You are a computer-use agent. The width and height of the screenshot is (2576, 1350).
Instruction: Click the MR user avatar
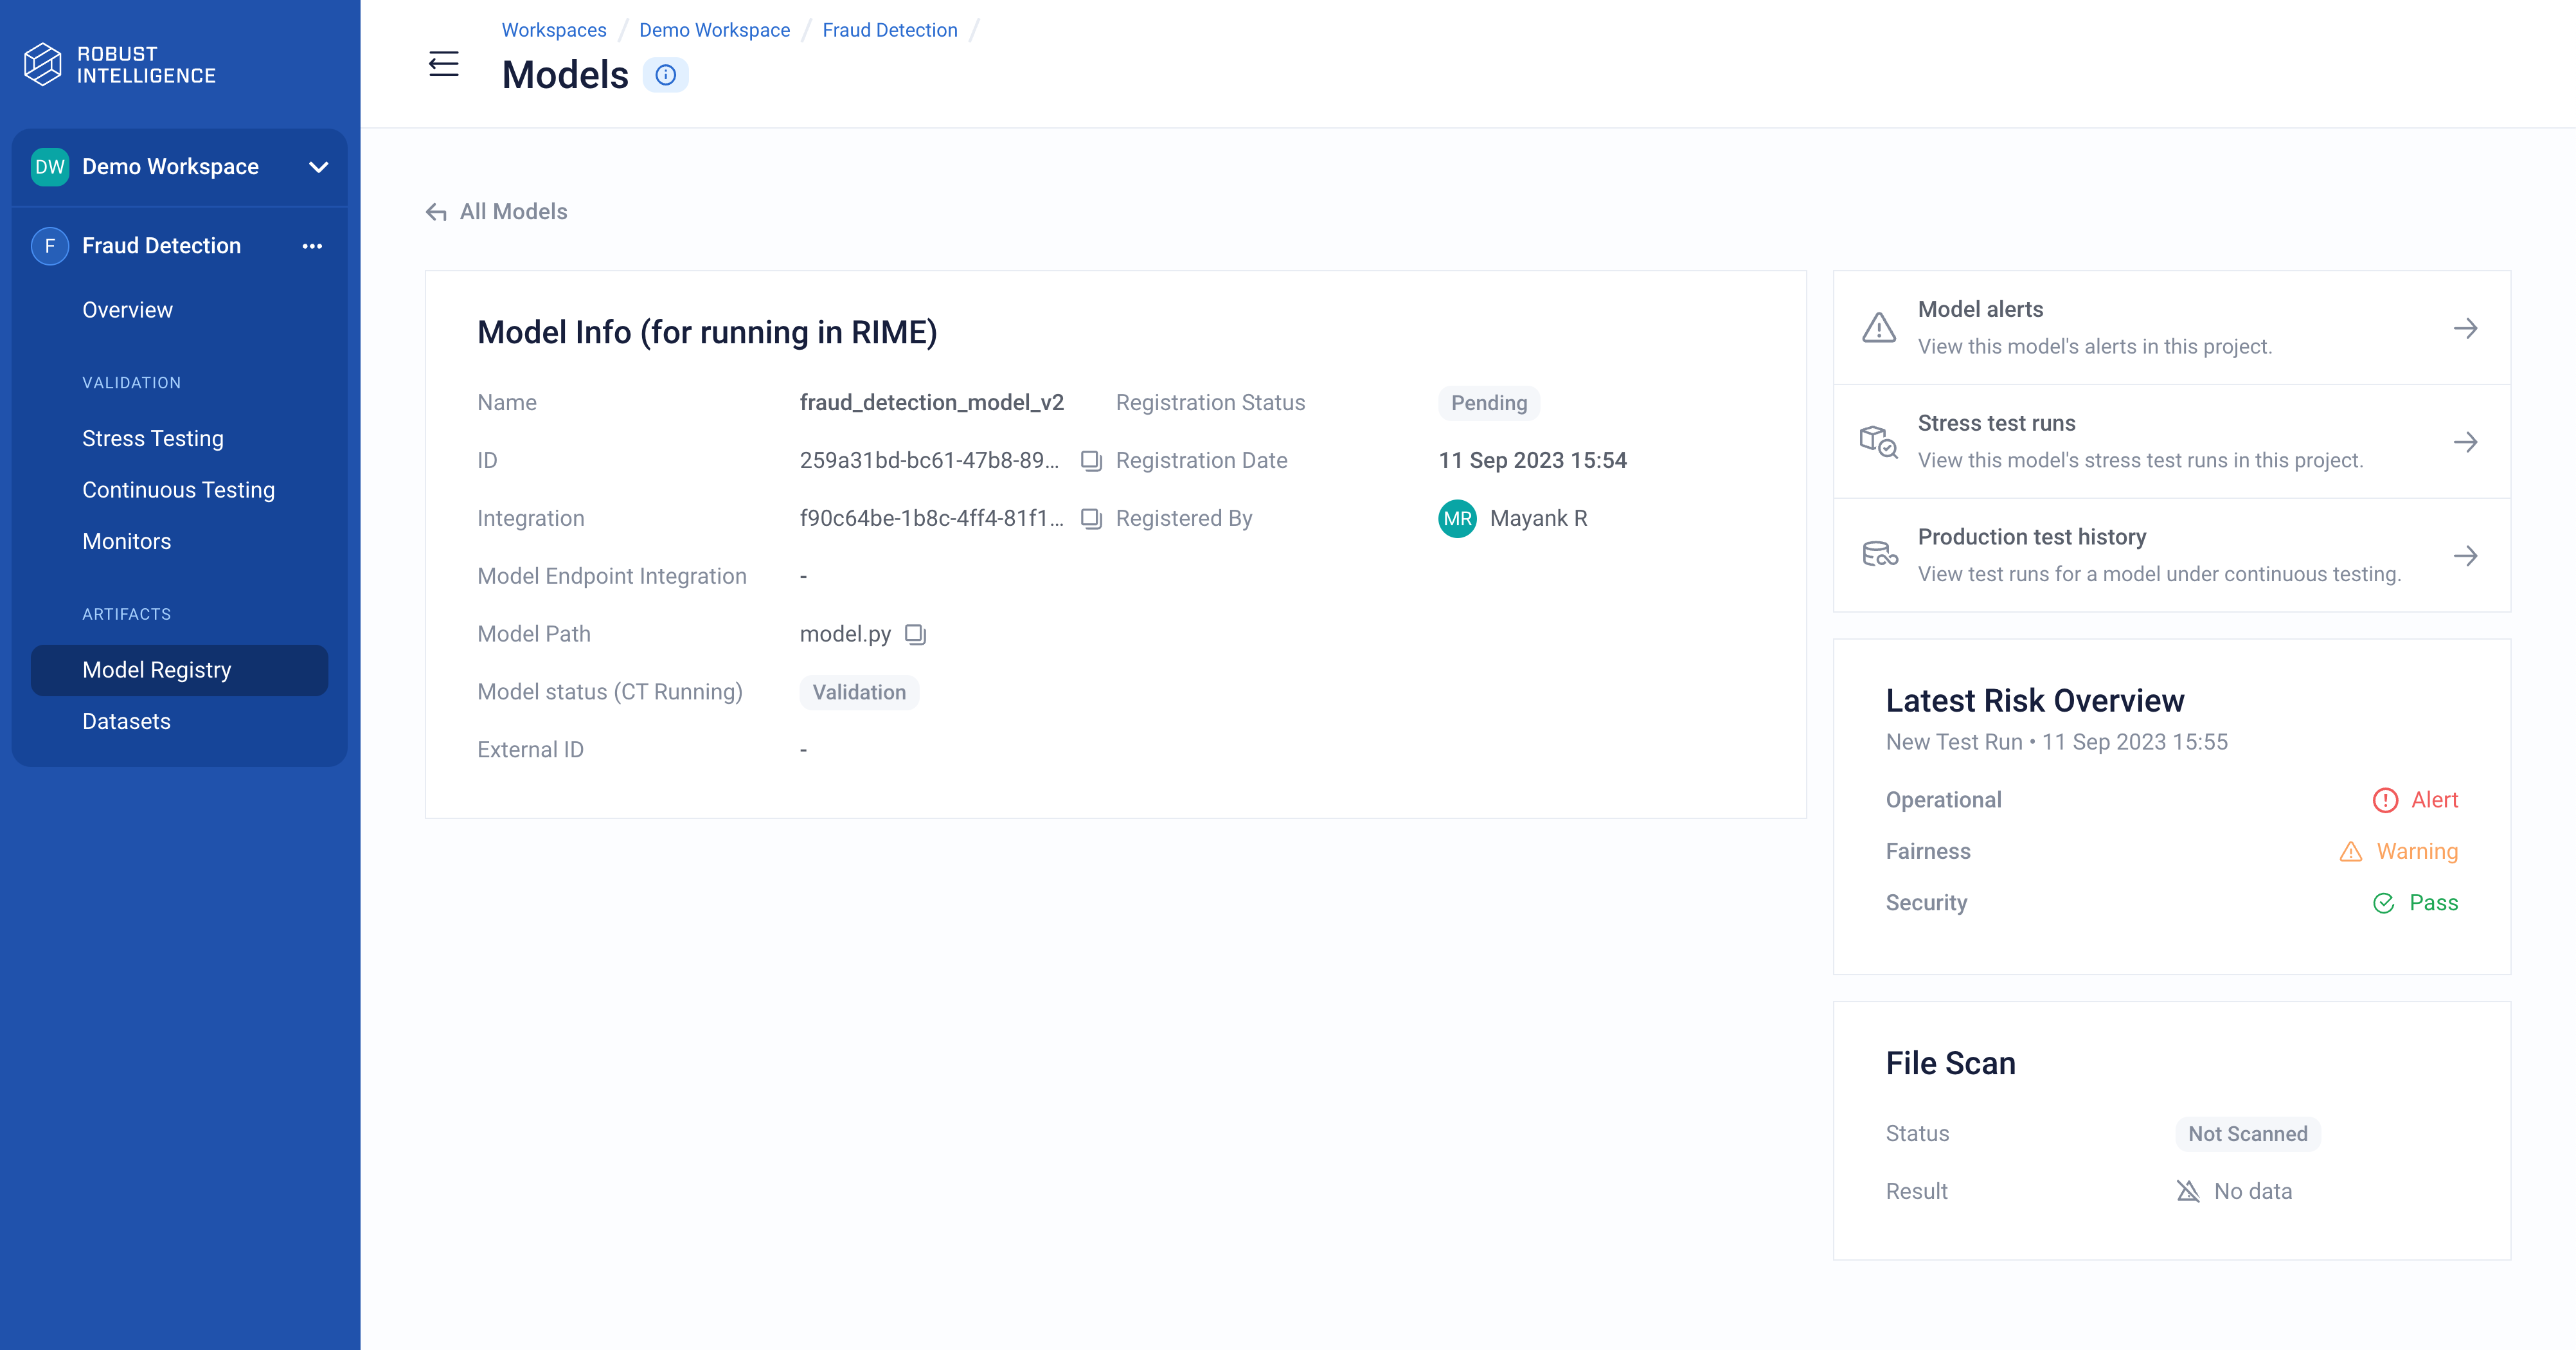tap(1457, 519)
